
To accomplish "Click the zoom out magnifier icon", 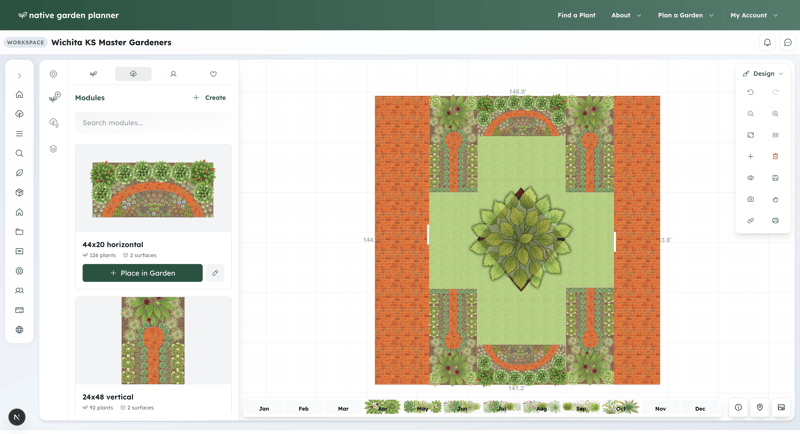I will [x=750, y=114].
